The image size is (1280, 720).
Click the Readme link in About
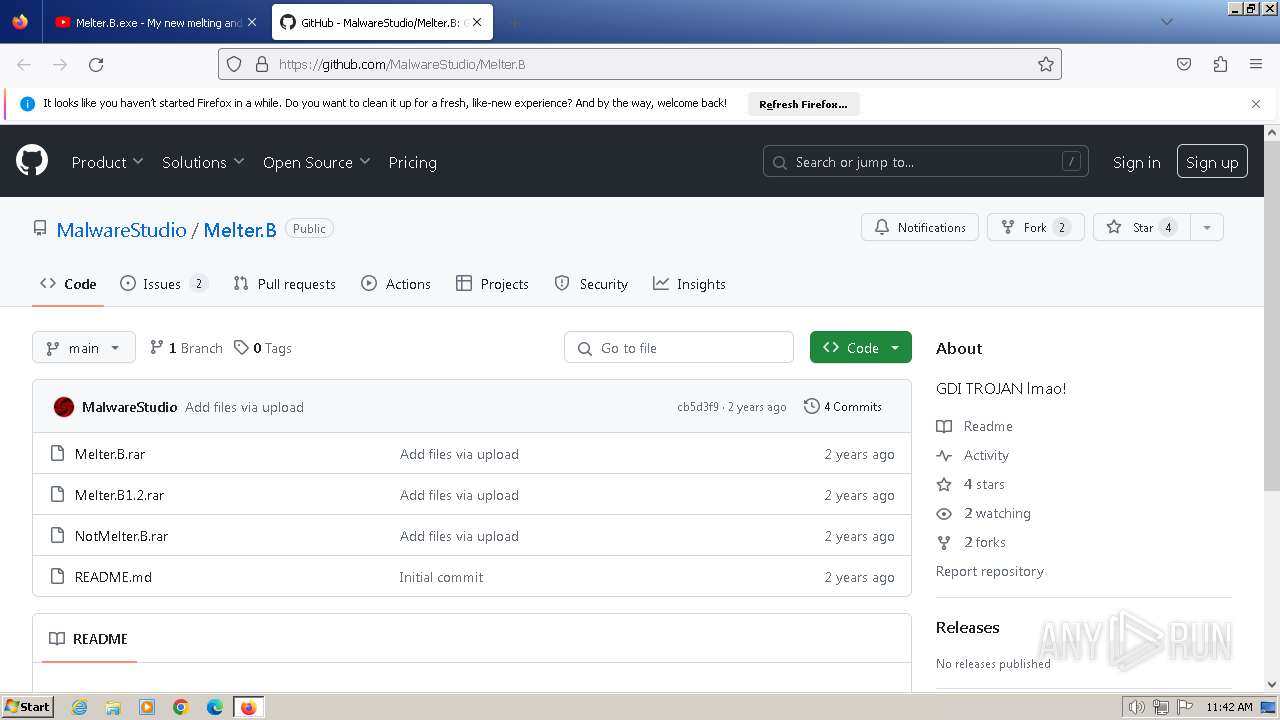click(975, 426)
